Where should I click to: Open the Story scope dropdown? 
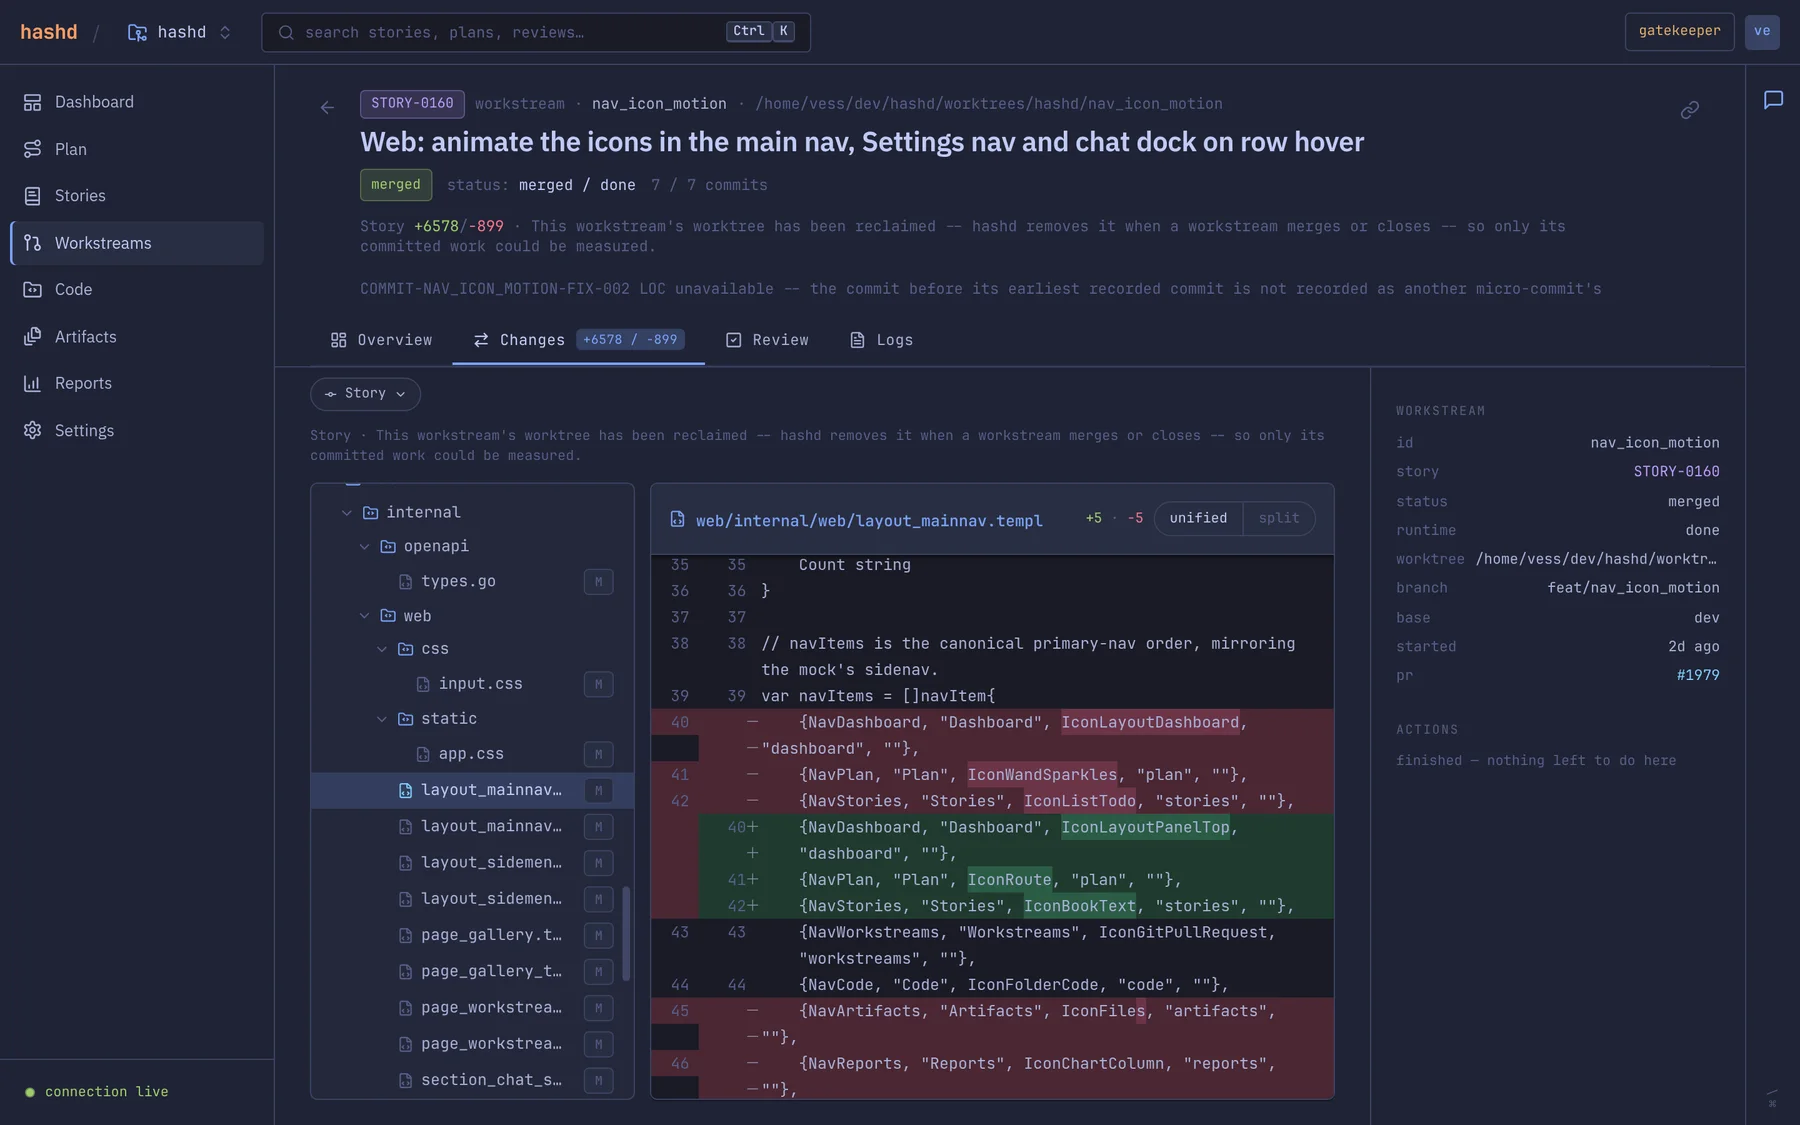click(365, 394)
